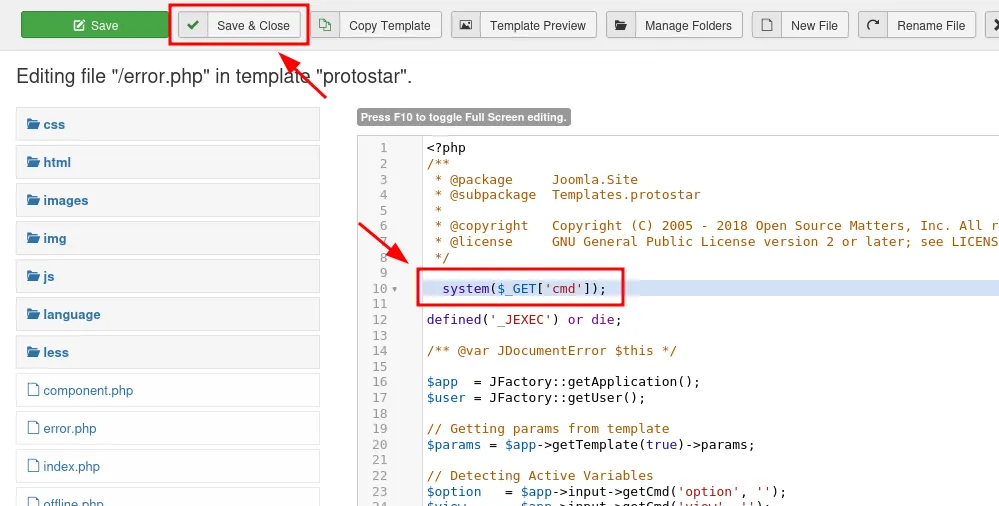Click the edit icon inside the Save button
The width and height of the screenshot is (999, 506).
point(79,25)
